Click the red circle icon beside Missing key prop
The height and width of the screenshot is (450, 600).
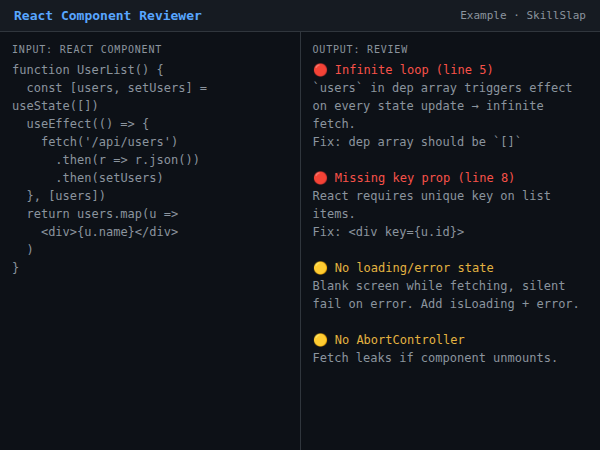coord(320,178)
